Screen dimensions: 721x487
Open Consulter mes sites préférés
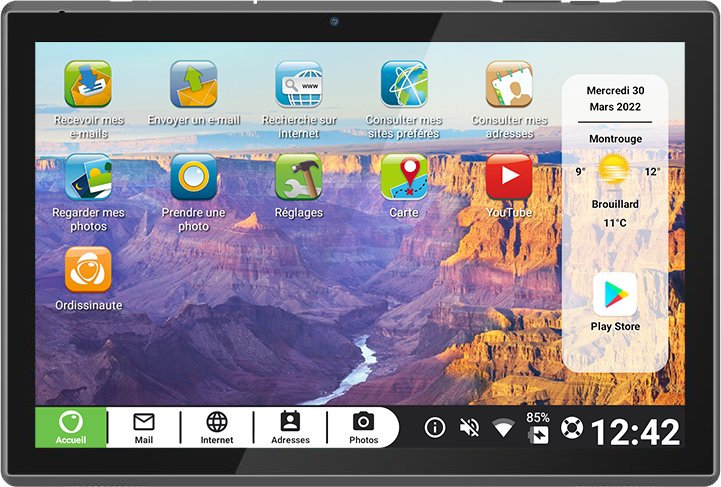pos(404,85)
